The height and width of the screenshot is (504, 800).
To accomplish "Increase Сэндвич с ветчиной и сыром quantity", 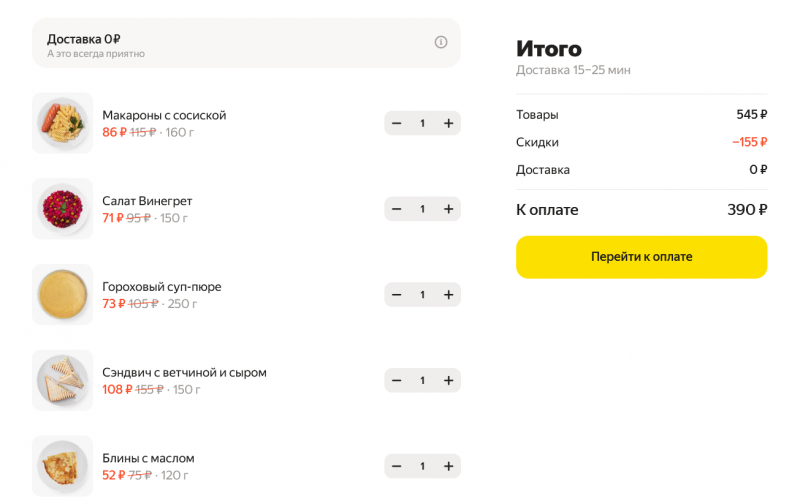I will (x=449, y=380).
